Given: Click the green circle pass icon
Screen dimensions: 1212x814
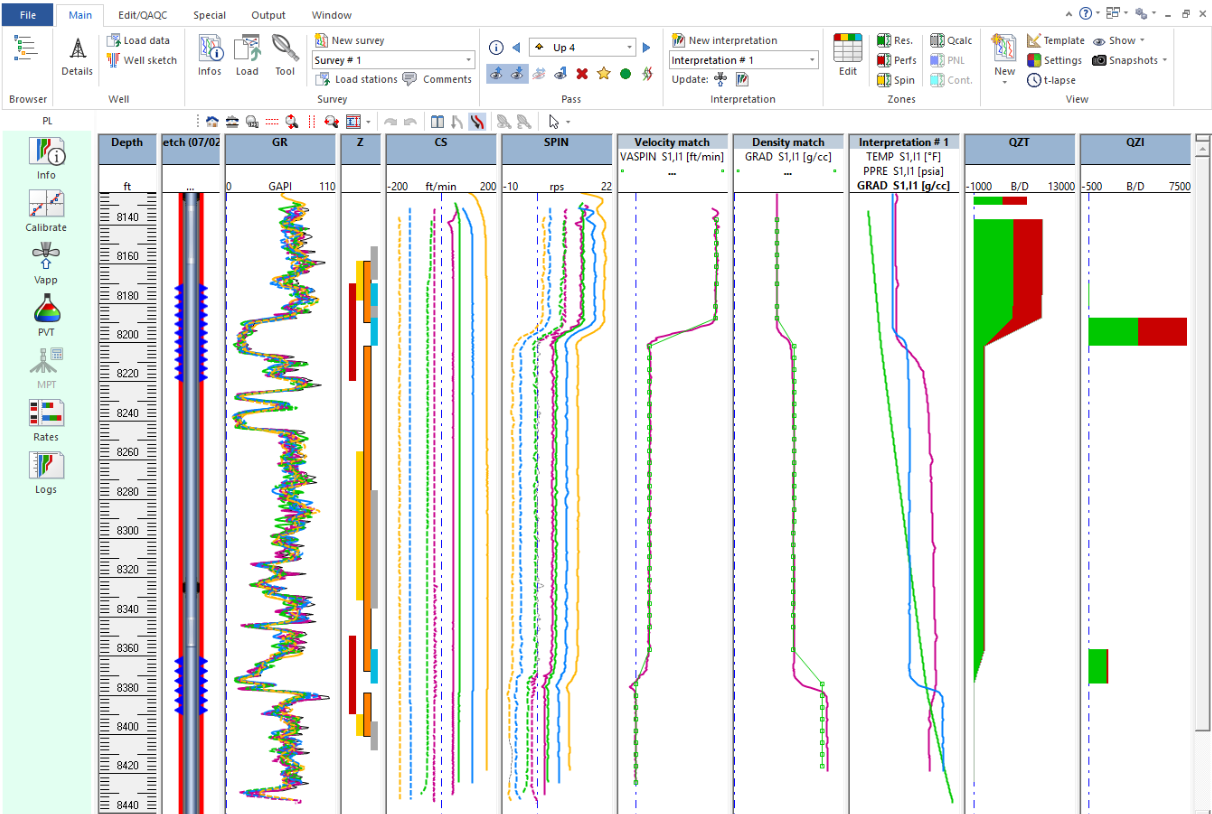Looking at the screenshot, I should (x=625, y=73).
